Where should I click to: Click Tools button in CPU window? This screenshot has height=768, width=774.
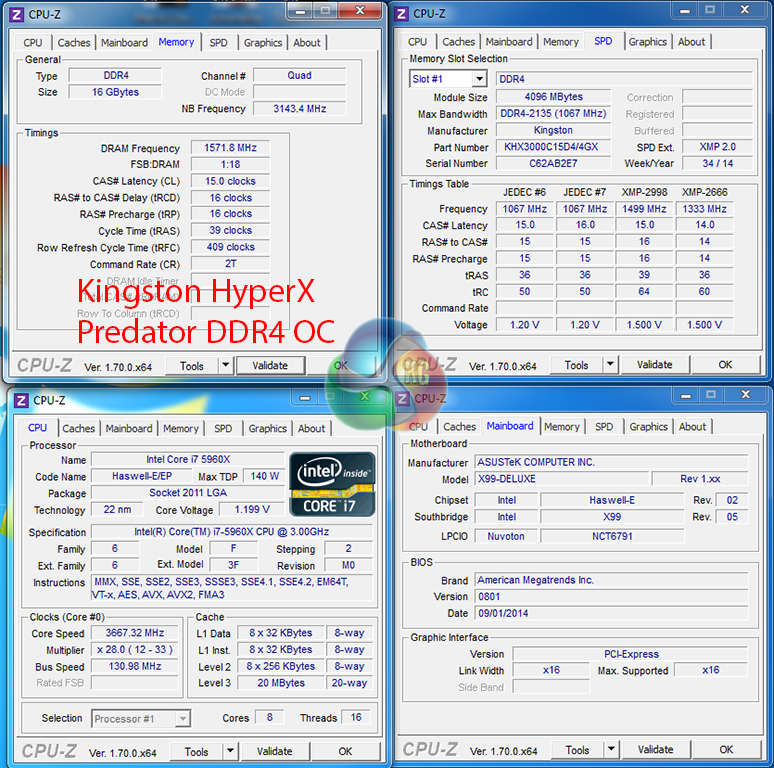click(x=196, y=752)
